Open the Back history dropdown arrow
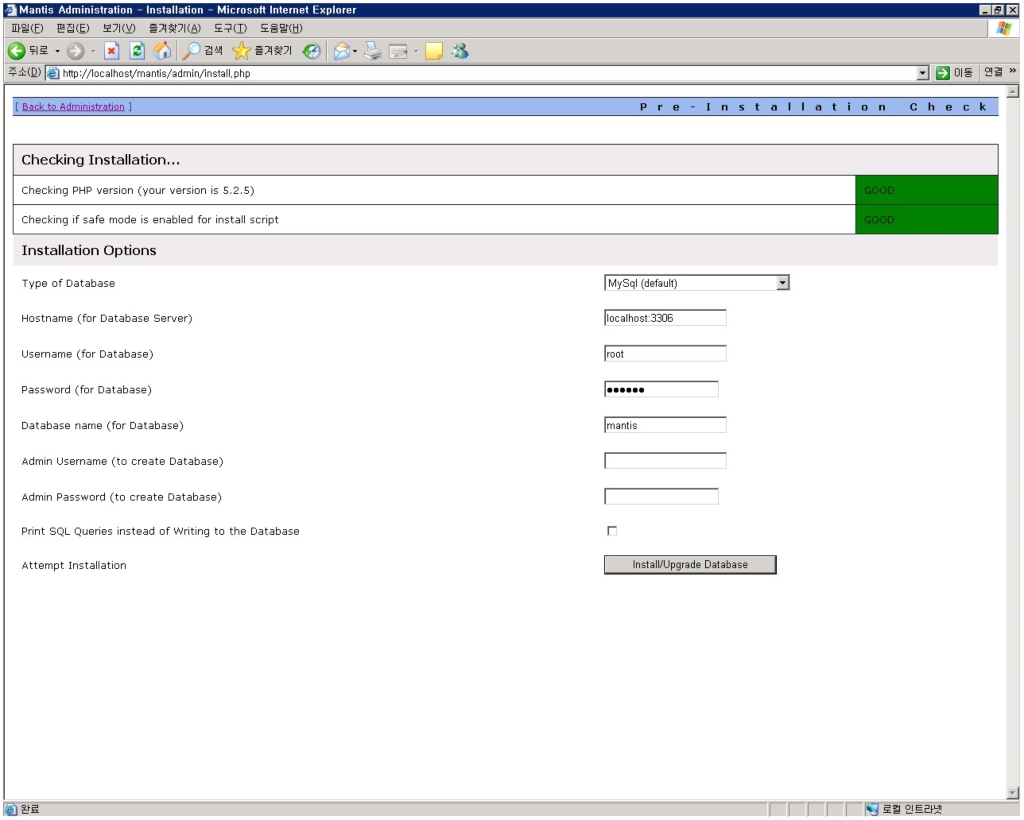 57,51
